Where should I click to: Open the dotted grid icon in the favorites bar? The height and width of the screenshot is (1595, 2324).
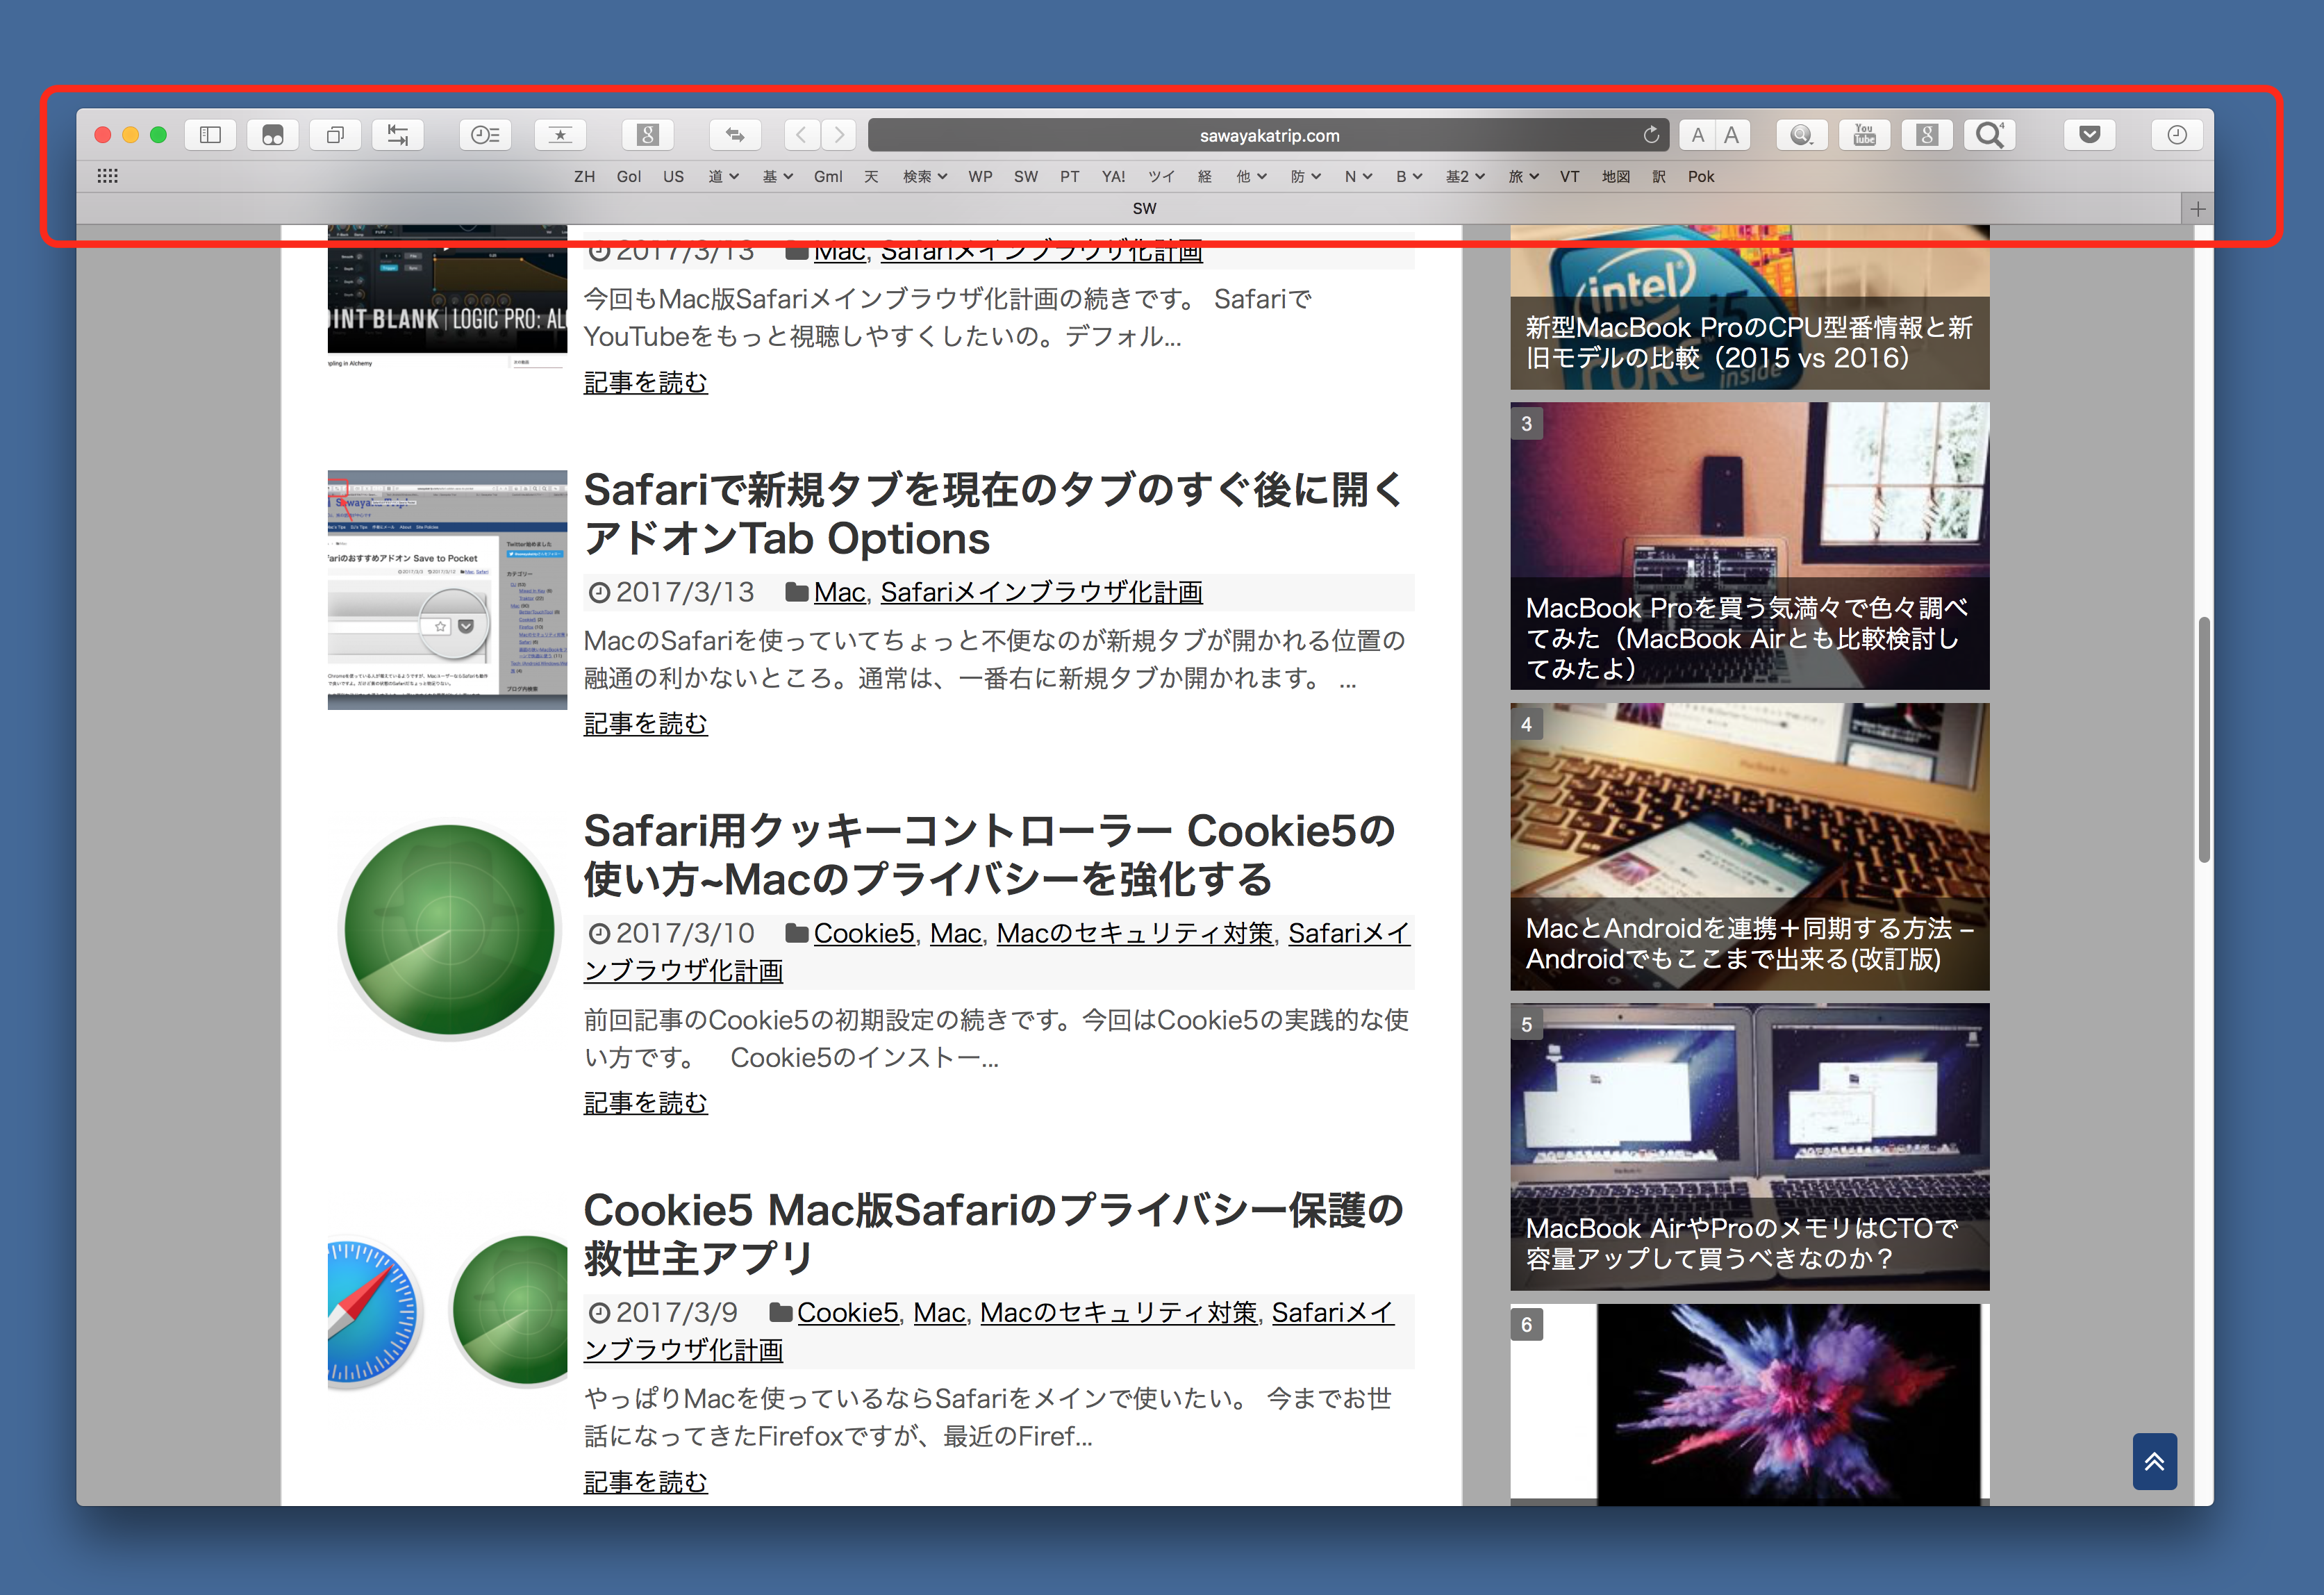pyautogui.click(x=108, y=176)
